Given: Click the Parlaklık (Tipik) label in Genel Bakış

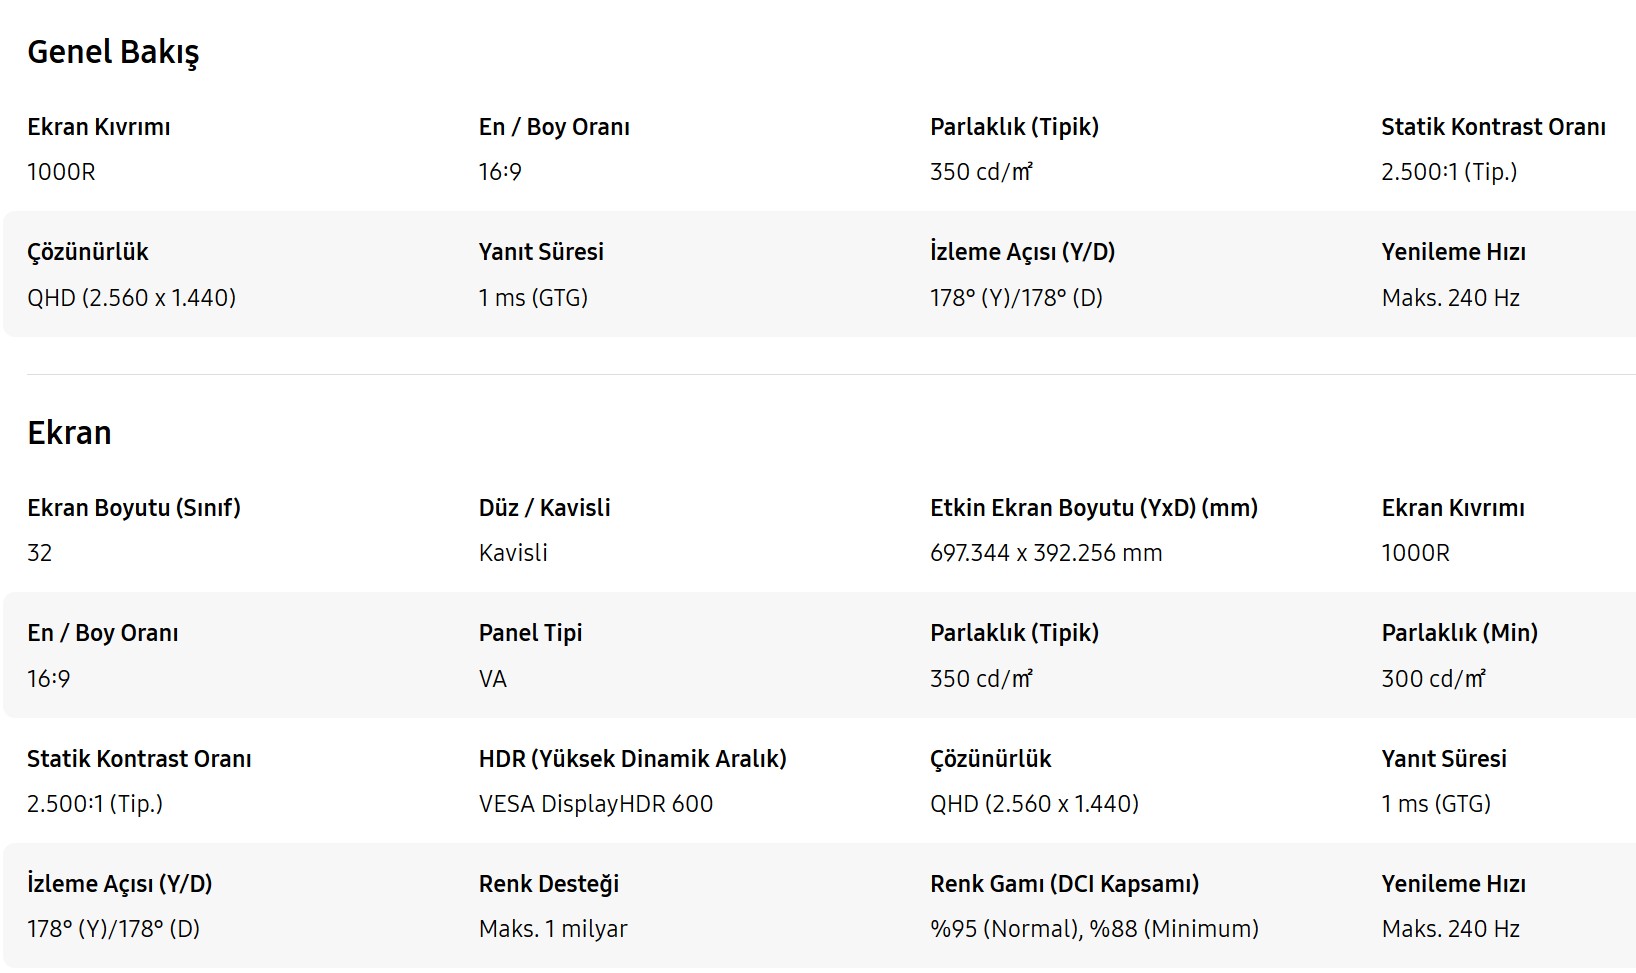Looking at the screenshot, I should point(1014,127).
